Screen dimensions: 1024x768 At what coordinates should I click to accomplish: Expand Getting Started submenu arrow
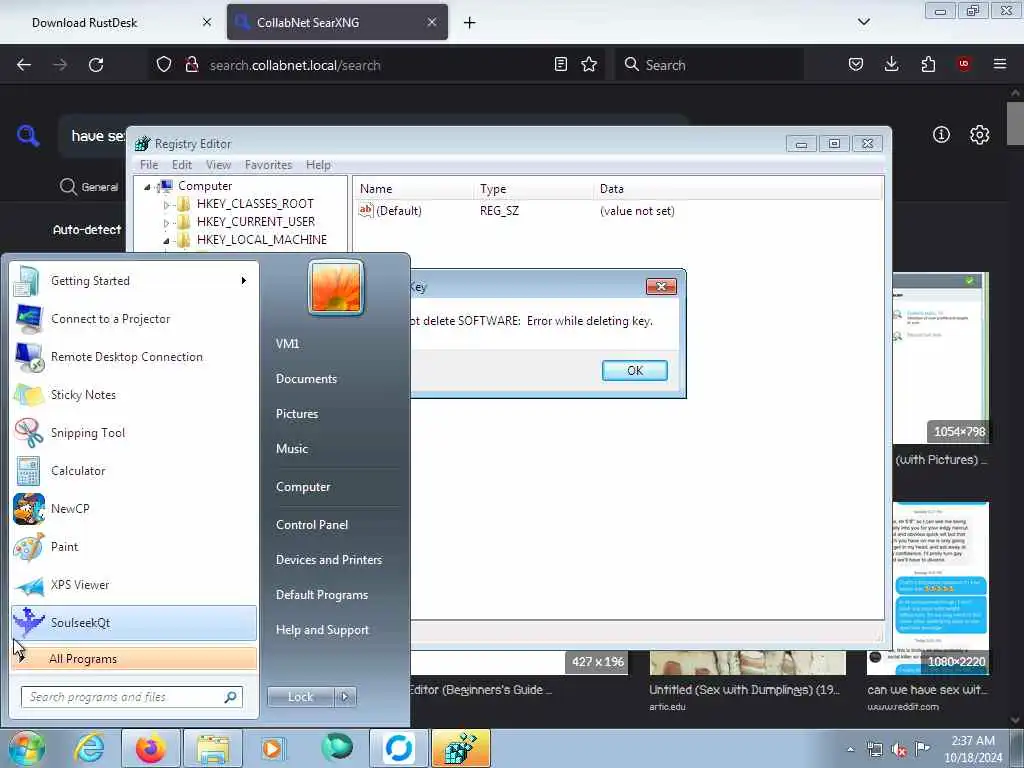click(x=244, y=281)
